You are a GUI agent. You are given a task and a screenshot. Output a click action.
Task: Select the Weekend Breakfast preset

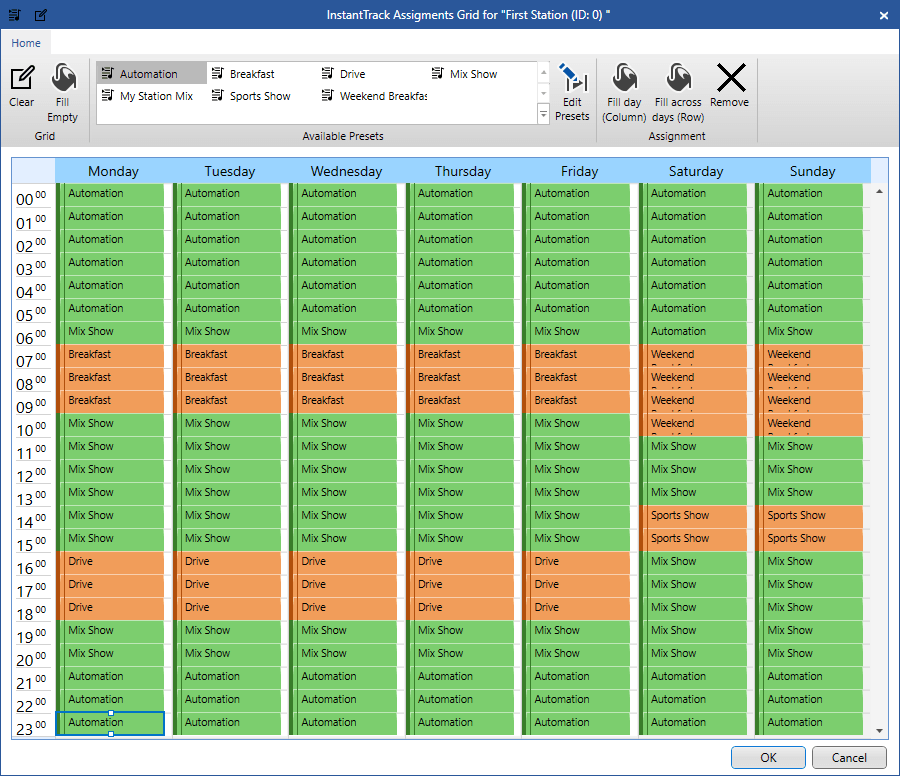pyautogui.click(x=374, y=96)
